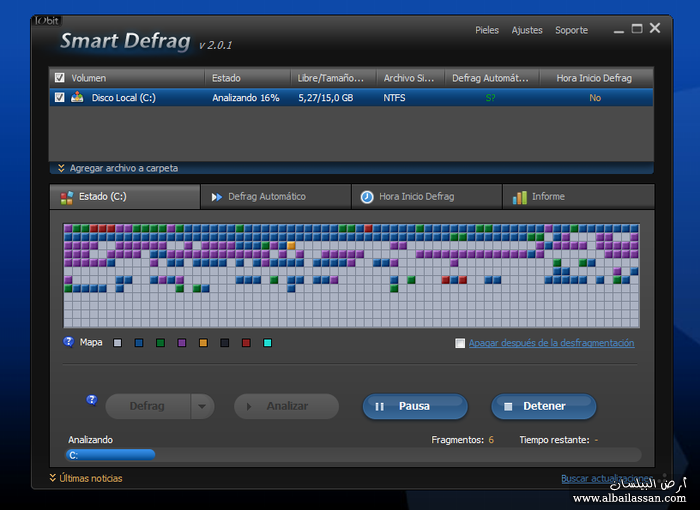Click the 5,27/15,0 GB size cell
The height and width of the screenshot is (510, 700).
[x=325, y=97]
